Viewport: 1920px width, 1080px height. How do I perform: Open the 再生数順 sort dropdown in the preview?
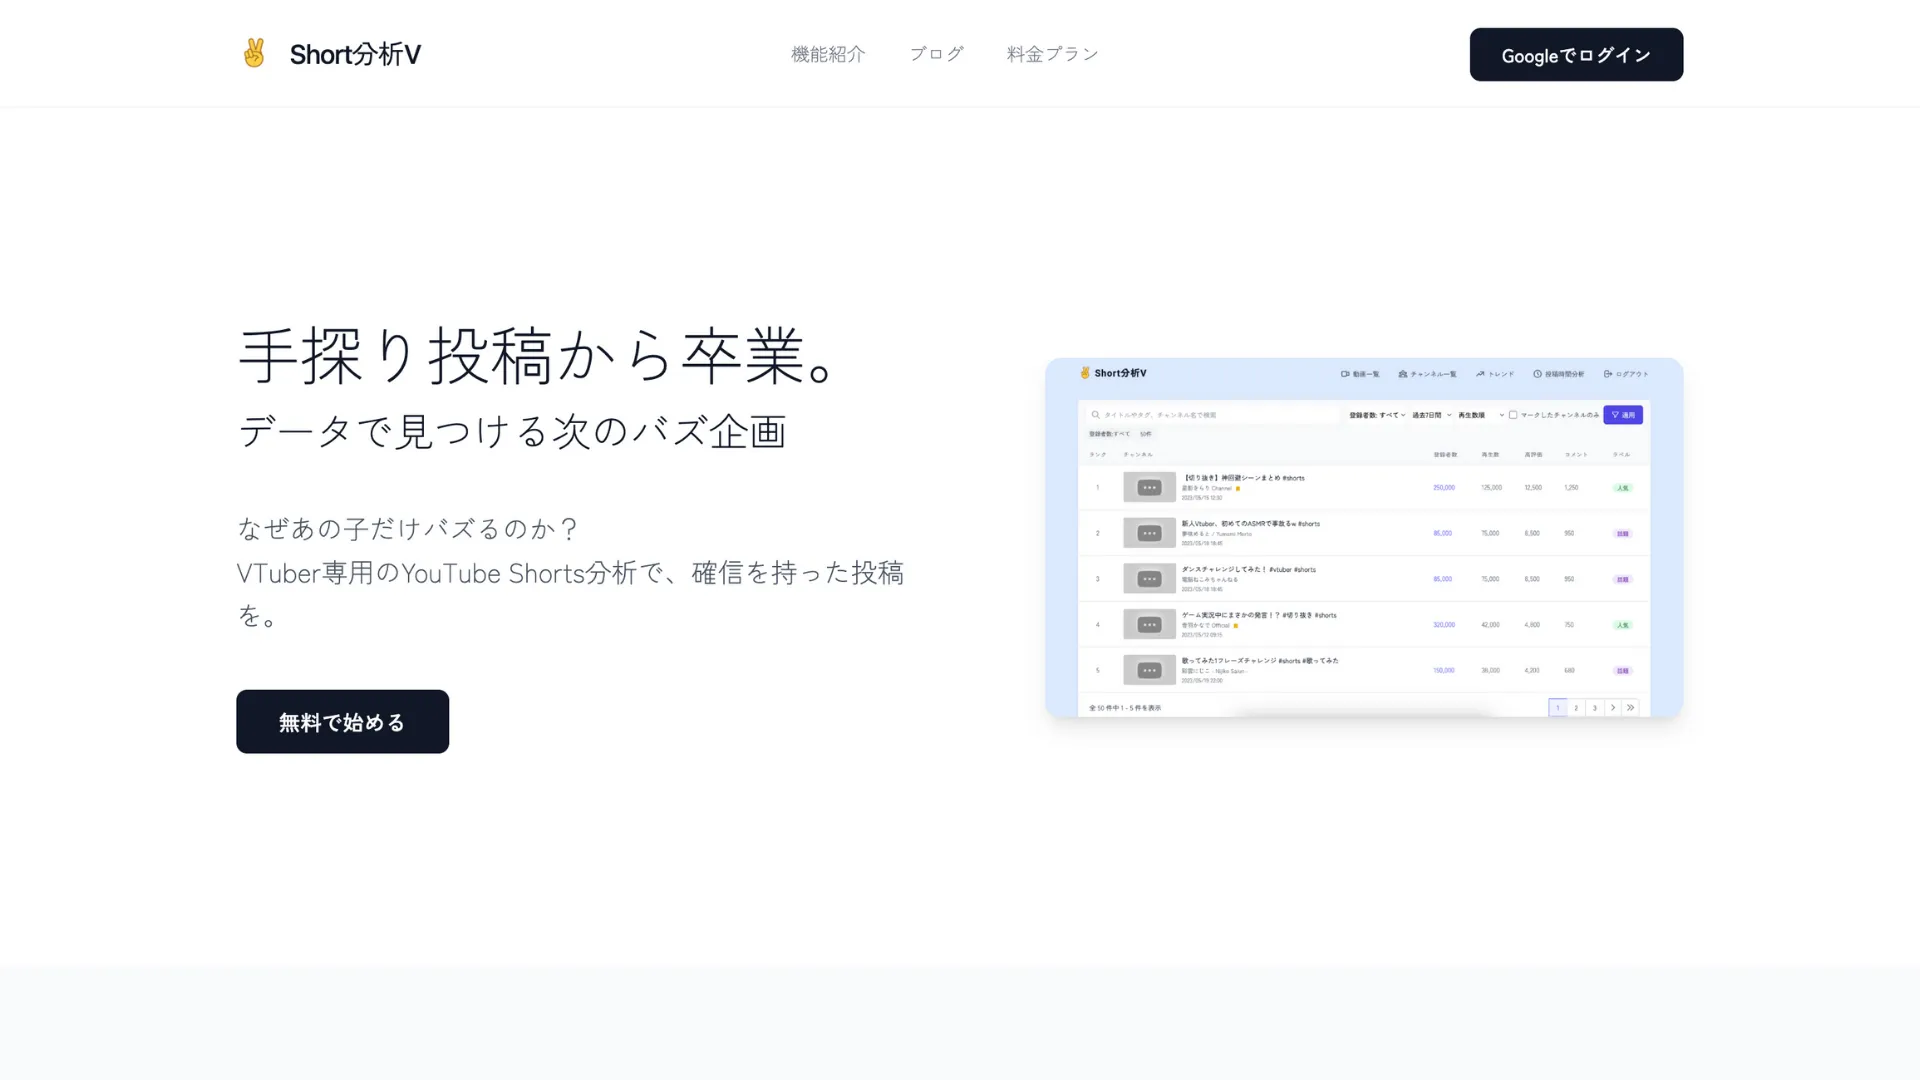[x=1481, y=415]
